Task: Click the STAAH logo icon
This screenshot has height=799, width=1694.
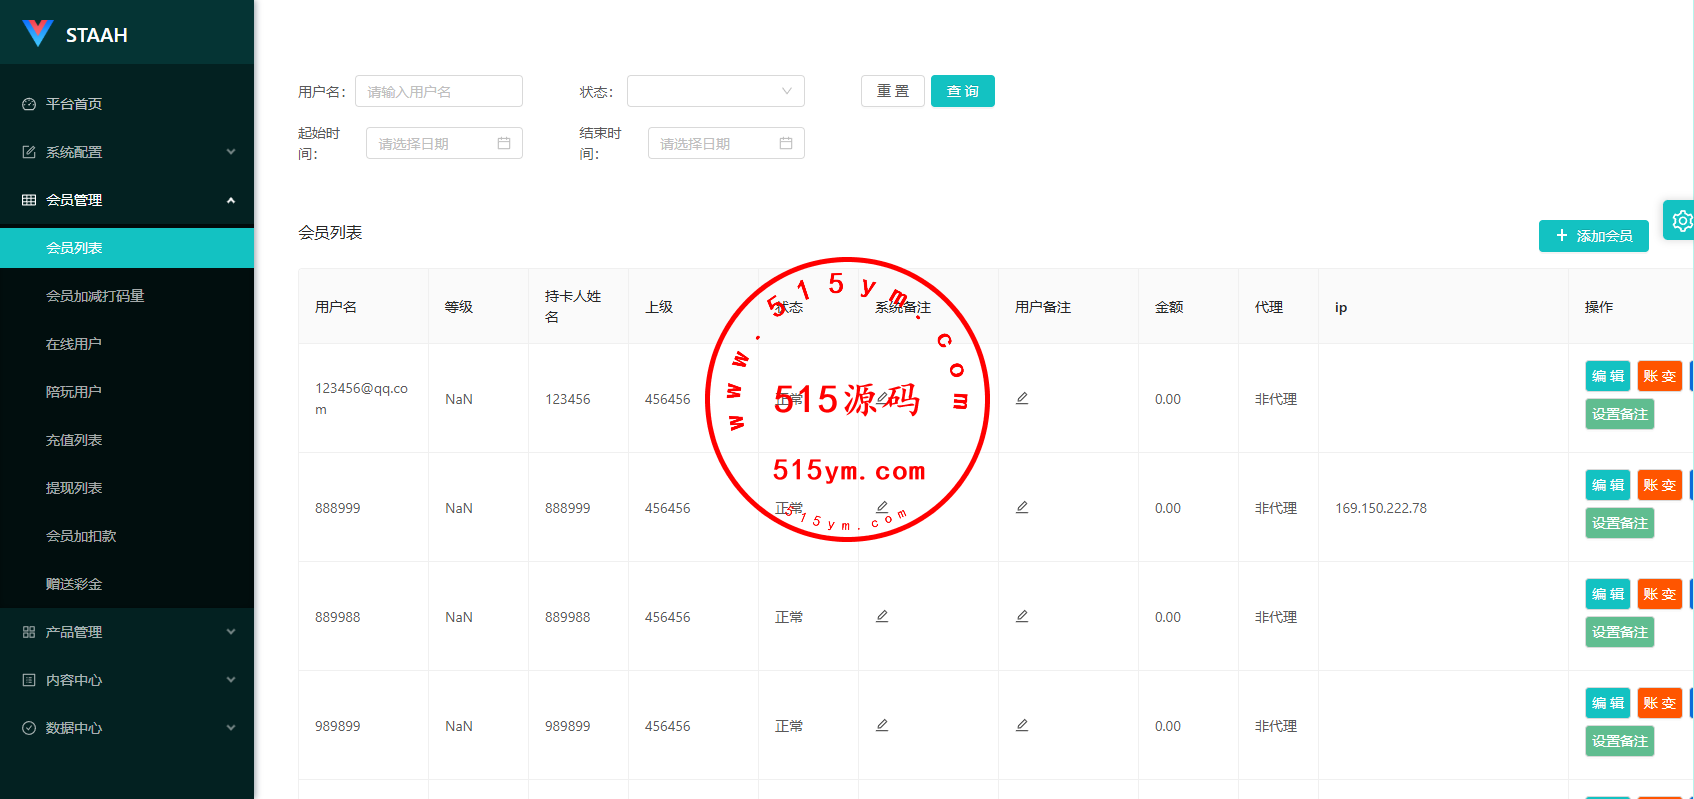Action: click(38, 34)
